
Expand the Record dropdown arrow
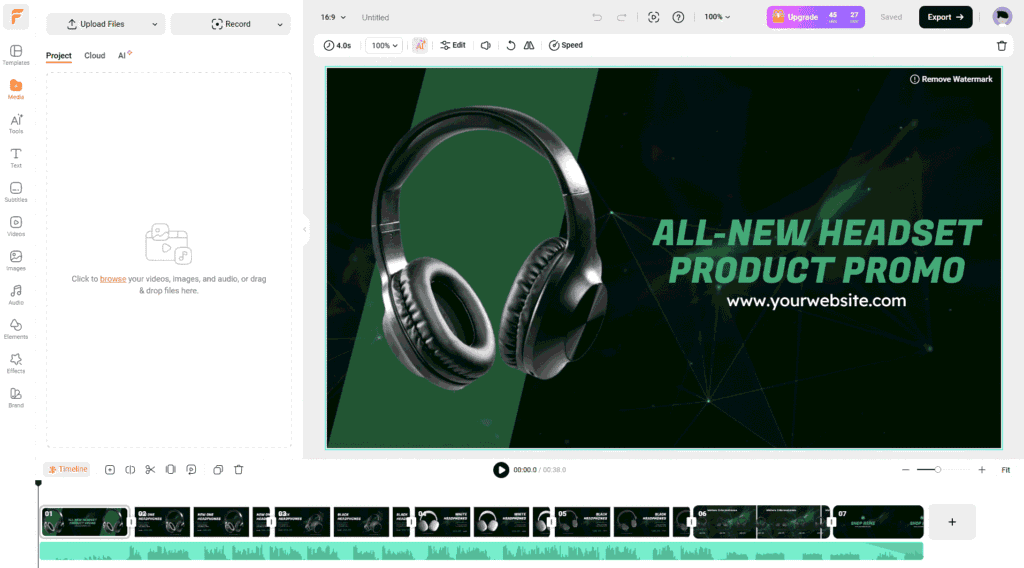tap(280, 24)
